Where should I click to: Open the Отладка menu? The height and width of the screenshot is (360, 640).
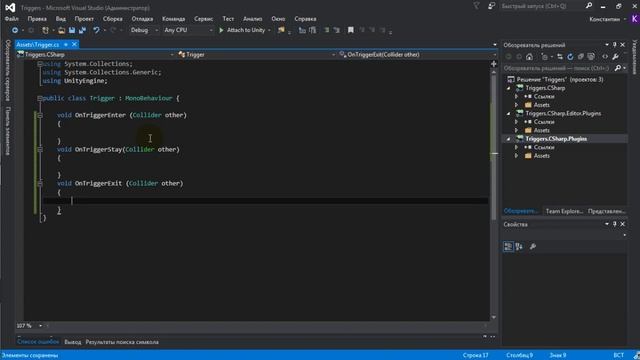pos(142,19)
